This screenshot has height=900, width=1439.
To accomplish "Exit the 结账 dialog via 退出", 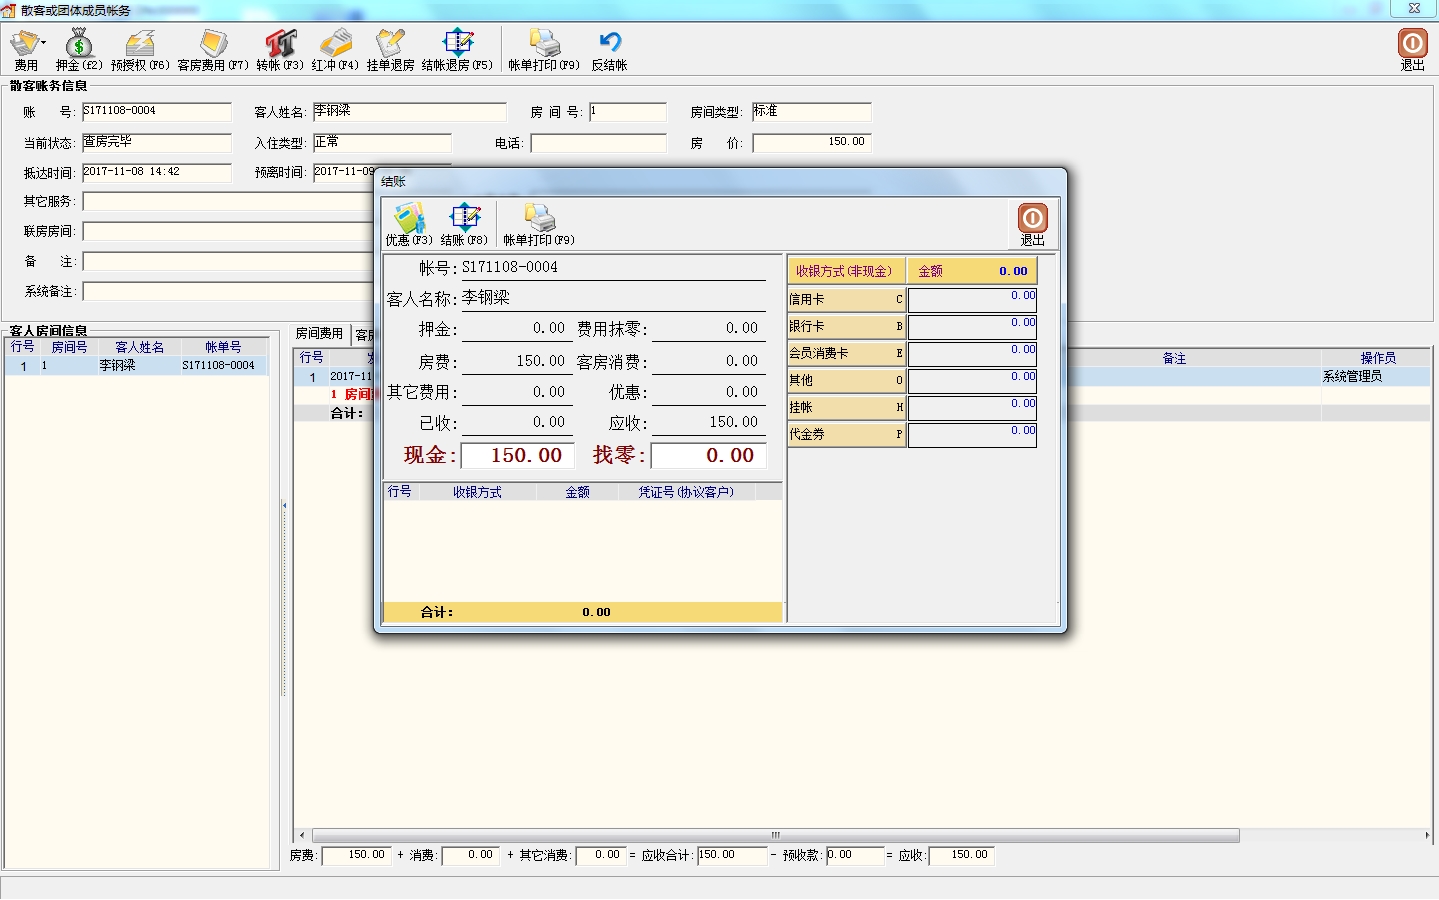I will (1032, 223).
